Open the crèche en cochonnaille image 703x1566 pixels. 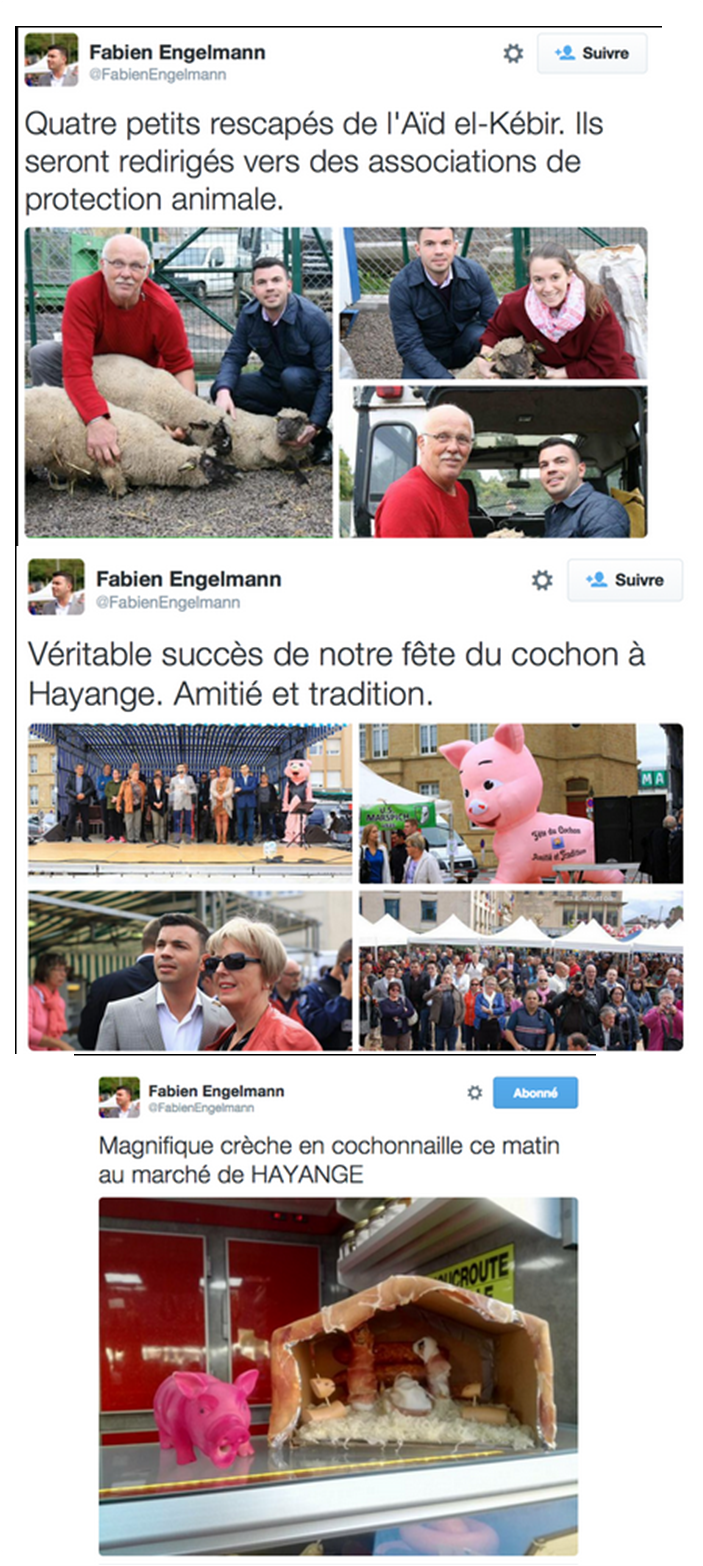pos(338,1375)
